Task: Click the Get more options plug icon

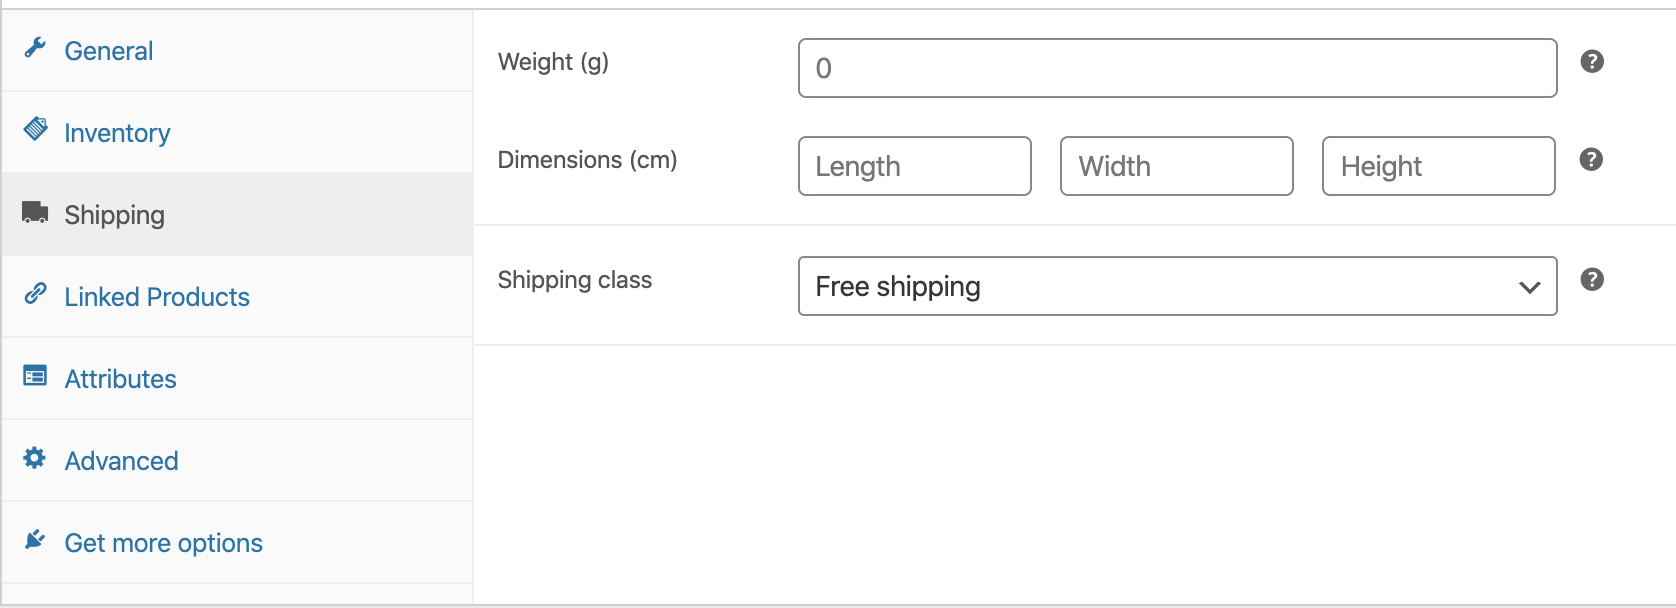Action: tap(35, 540)
